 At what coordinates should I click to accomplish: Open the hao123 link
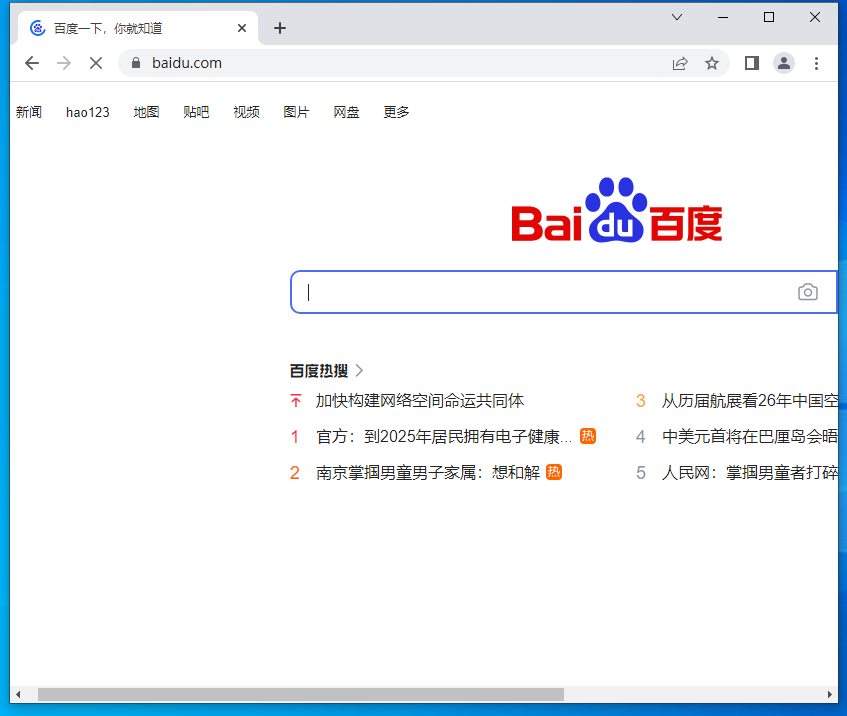(88, 112)
